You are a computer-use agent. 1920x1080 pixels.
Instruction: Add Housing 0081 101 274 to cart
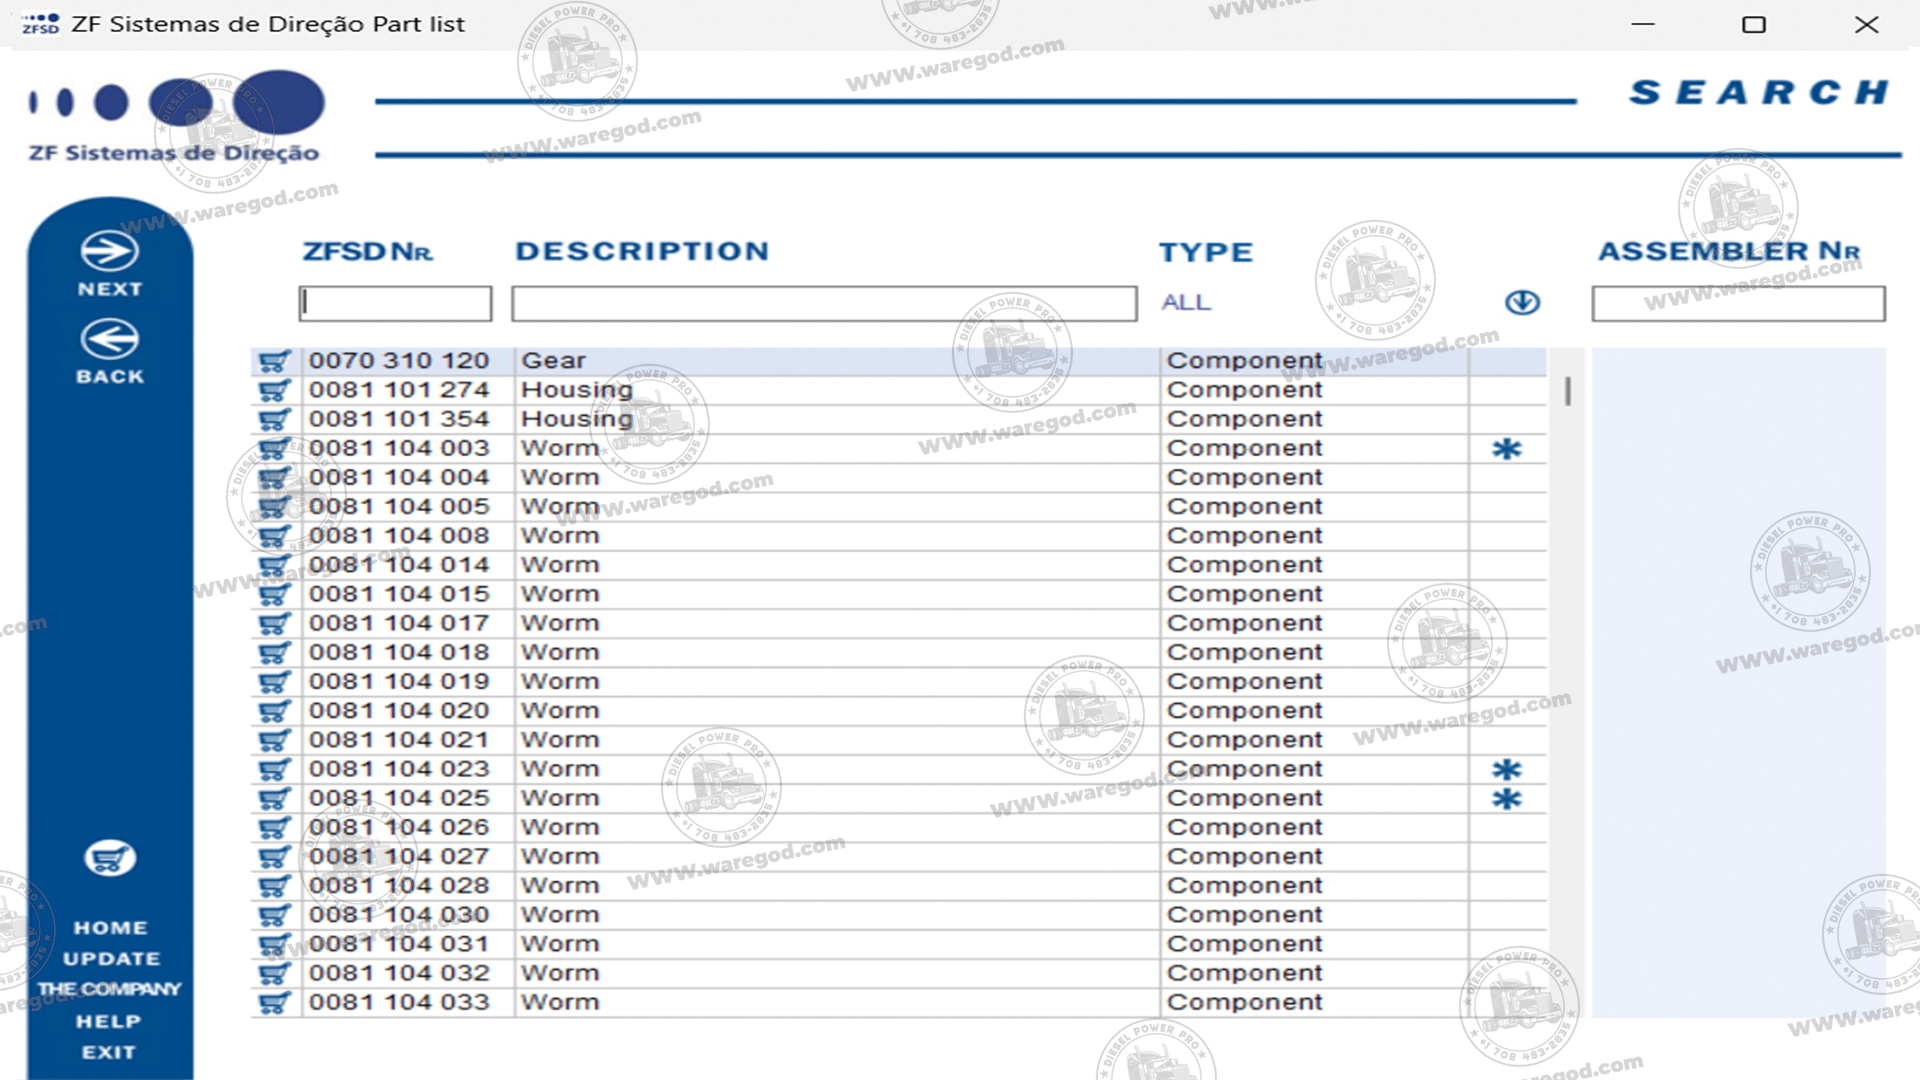click(x=273, y=390)
